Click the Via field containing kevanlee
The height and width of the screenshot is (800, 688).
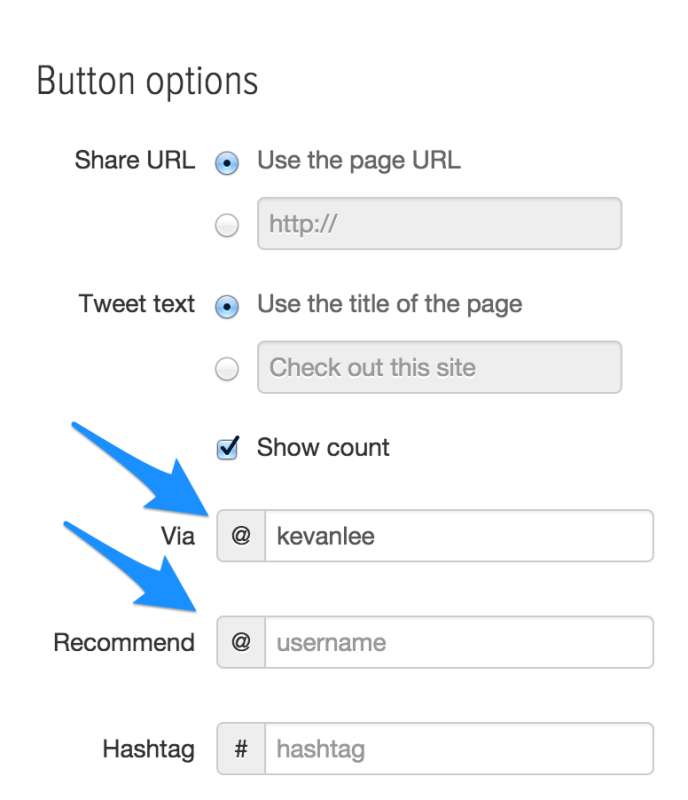tap(459, 536)
